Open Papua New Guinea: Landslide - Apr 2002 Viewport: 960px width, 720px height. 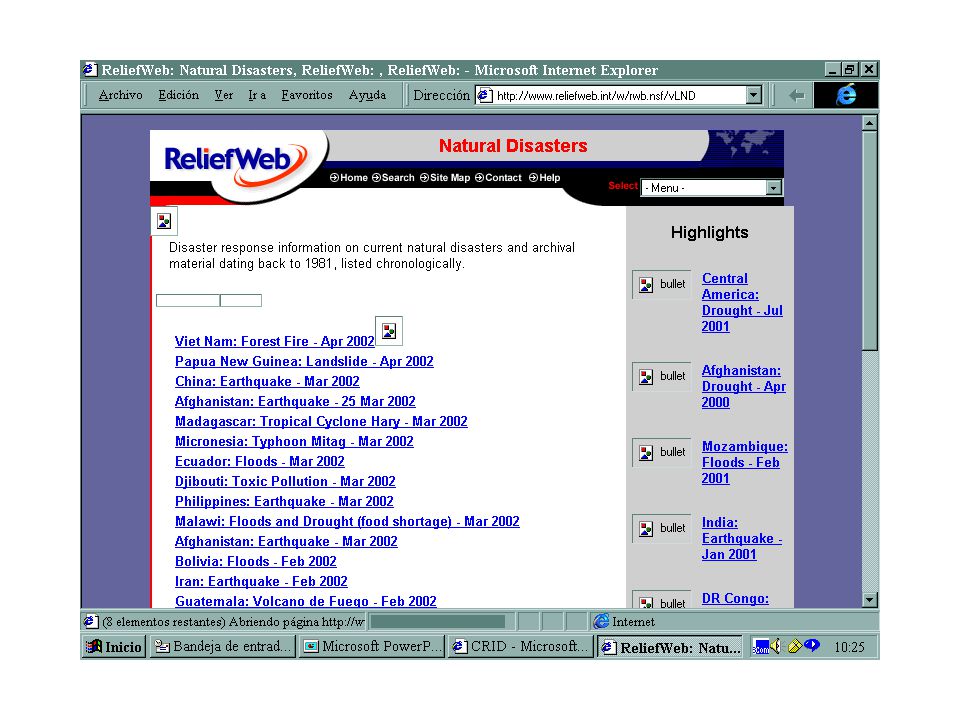coord(304,361)
